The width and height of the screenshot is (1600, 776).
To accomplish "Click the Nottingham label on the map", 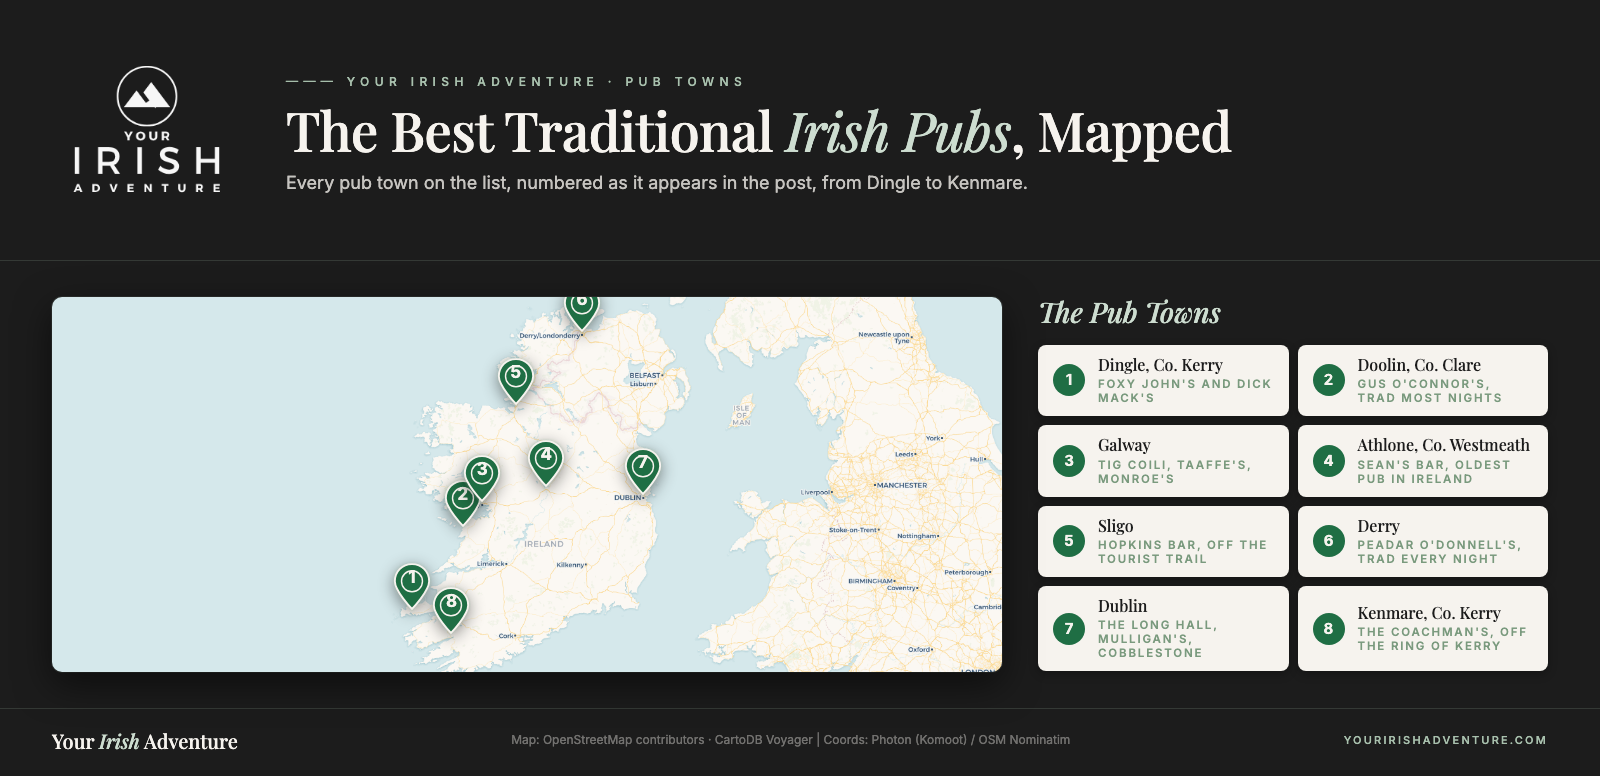I will 917,536.
